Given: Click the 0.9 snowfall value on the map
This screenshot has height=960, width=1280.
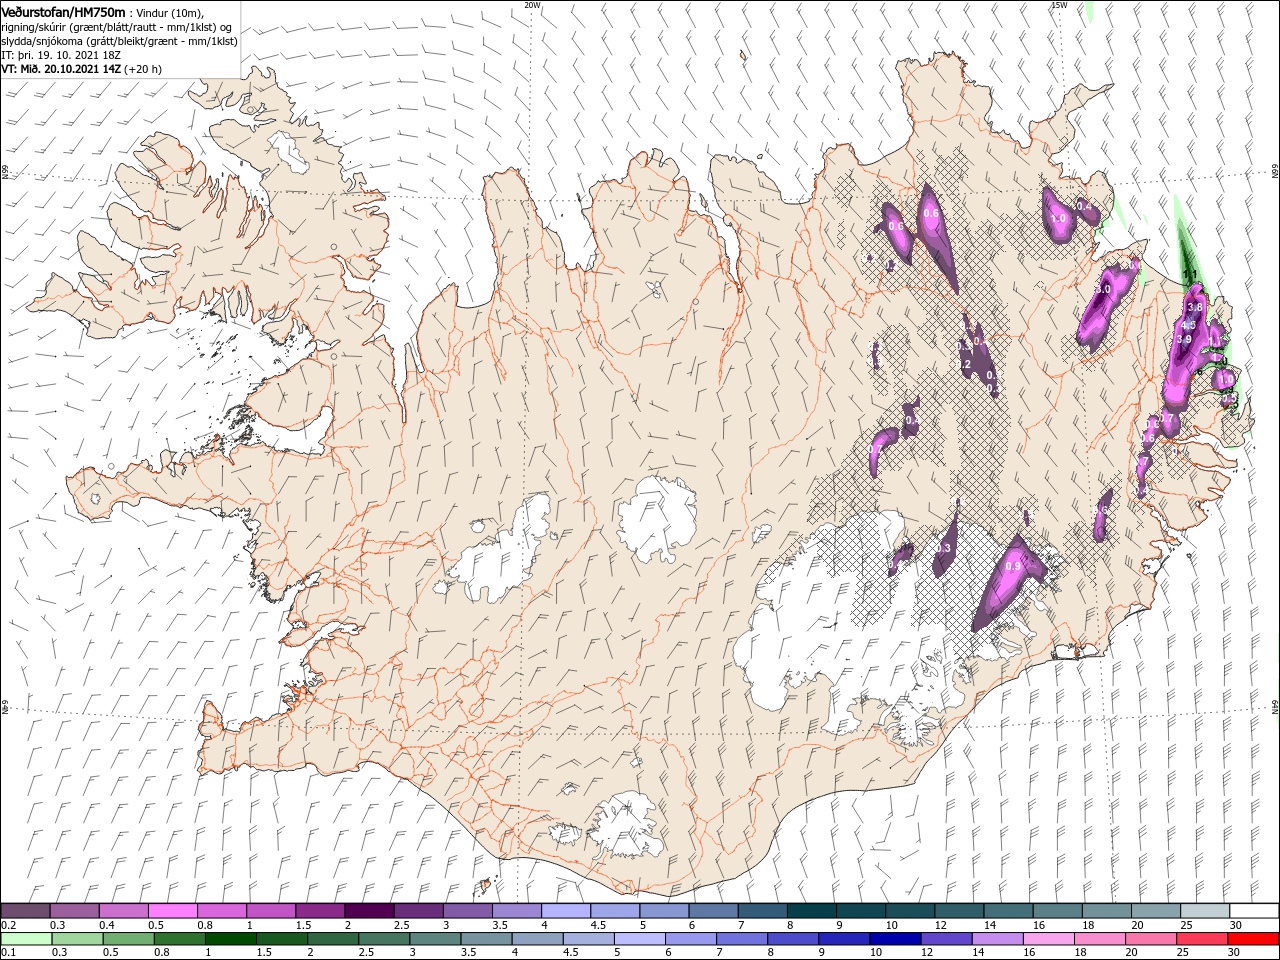Looking at the screenshot, I should point(1013,567).
